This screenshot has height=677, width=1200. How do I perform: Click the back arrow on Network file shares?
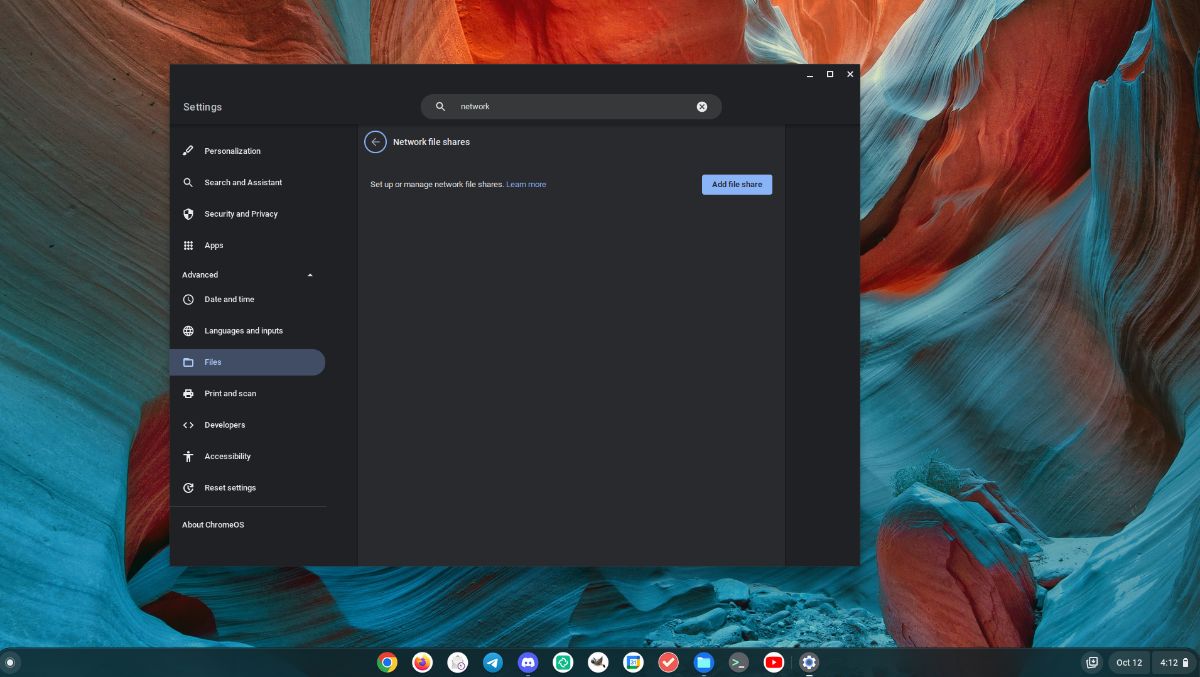click(x=375, y=142)
